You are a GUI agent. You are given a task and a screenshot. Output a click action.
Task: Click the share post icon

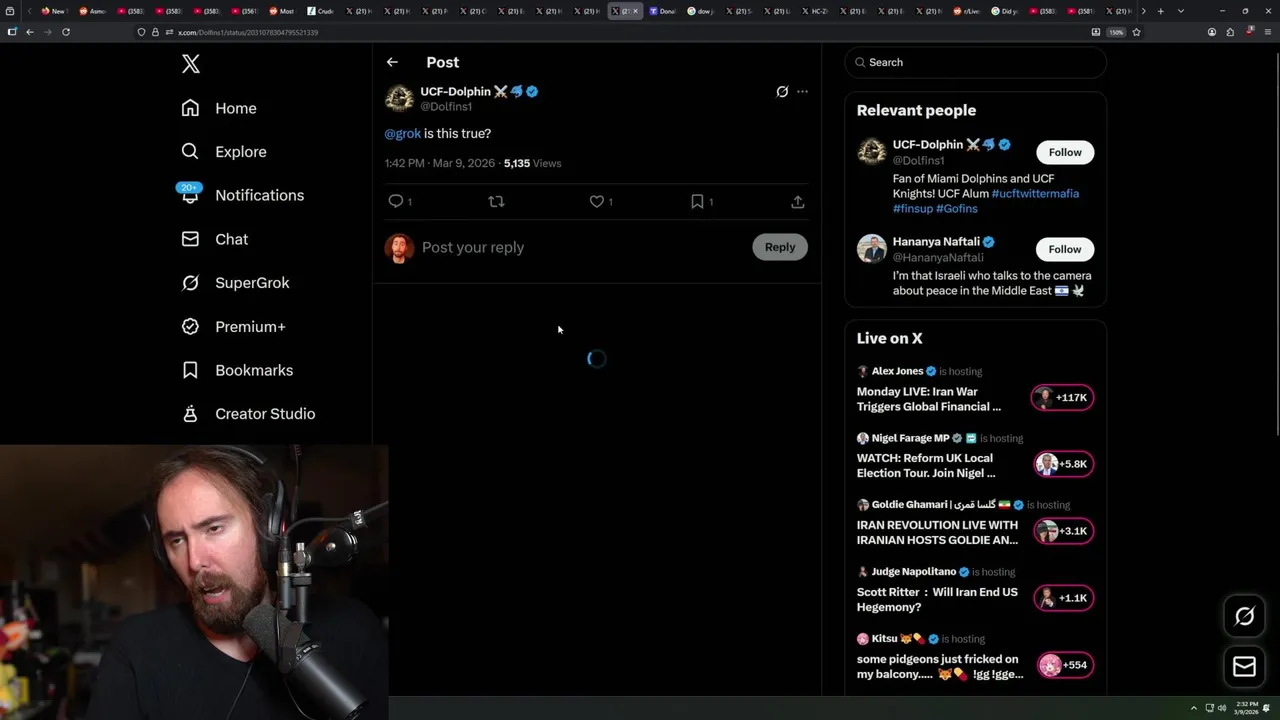(x=798, y=201)
